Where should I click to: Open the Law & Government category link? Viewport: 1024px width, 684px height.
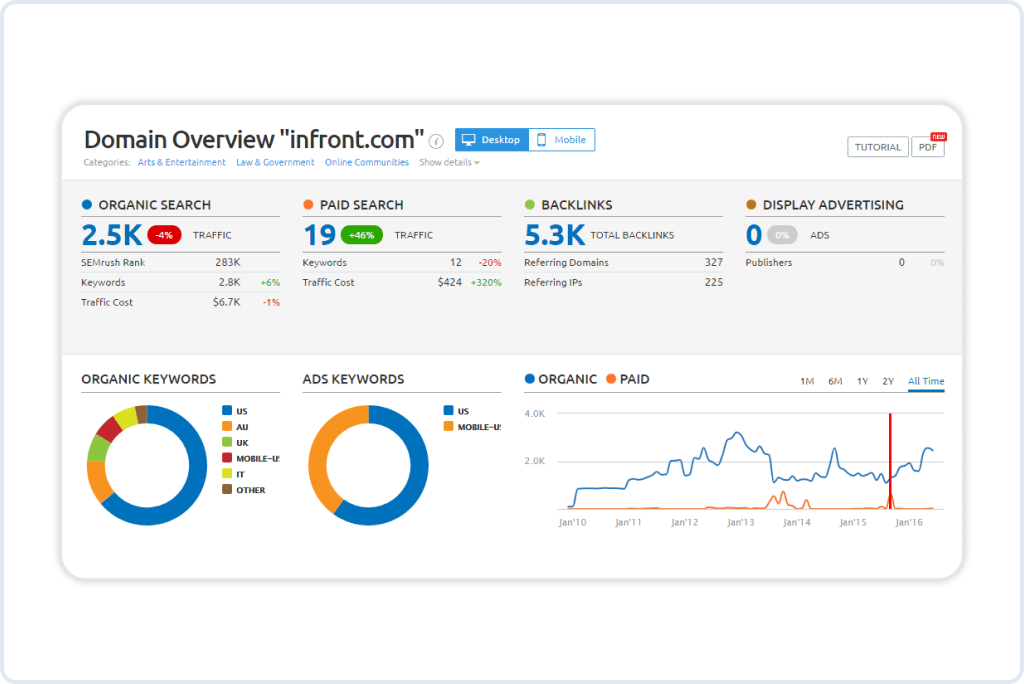click(275, 162)
